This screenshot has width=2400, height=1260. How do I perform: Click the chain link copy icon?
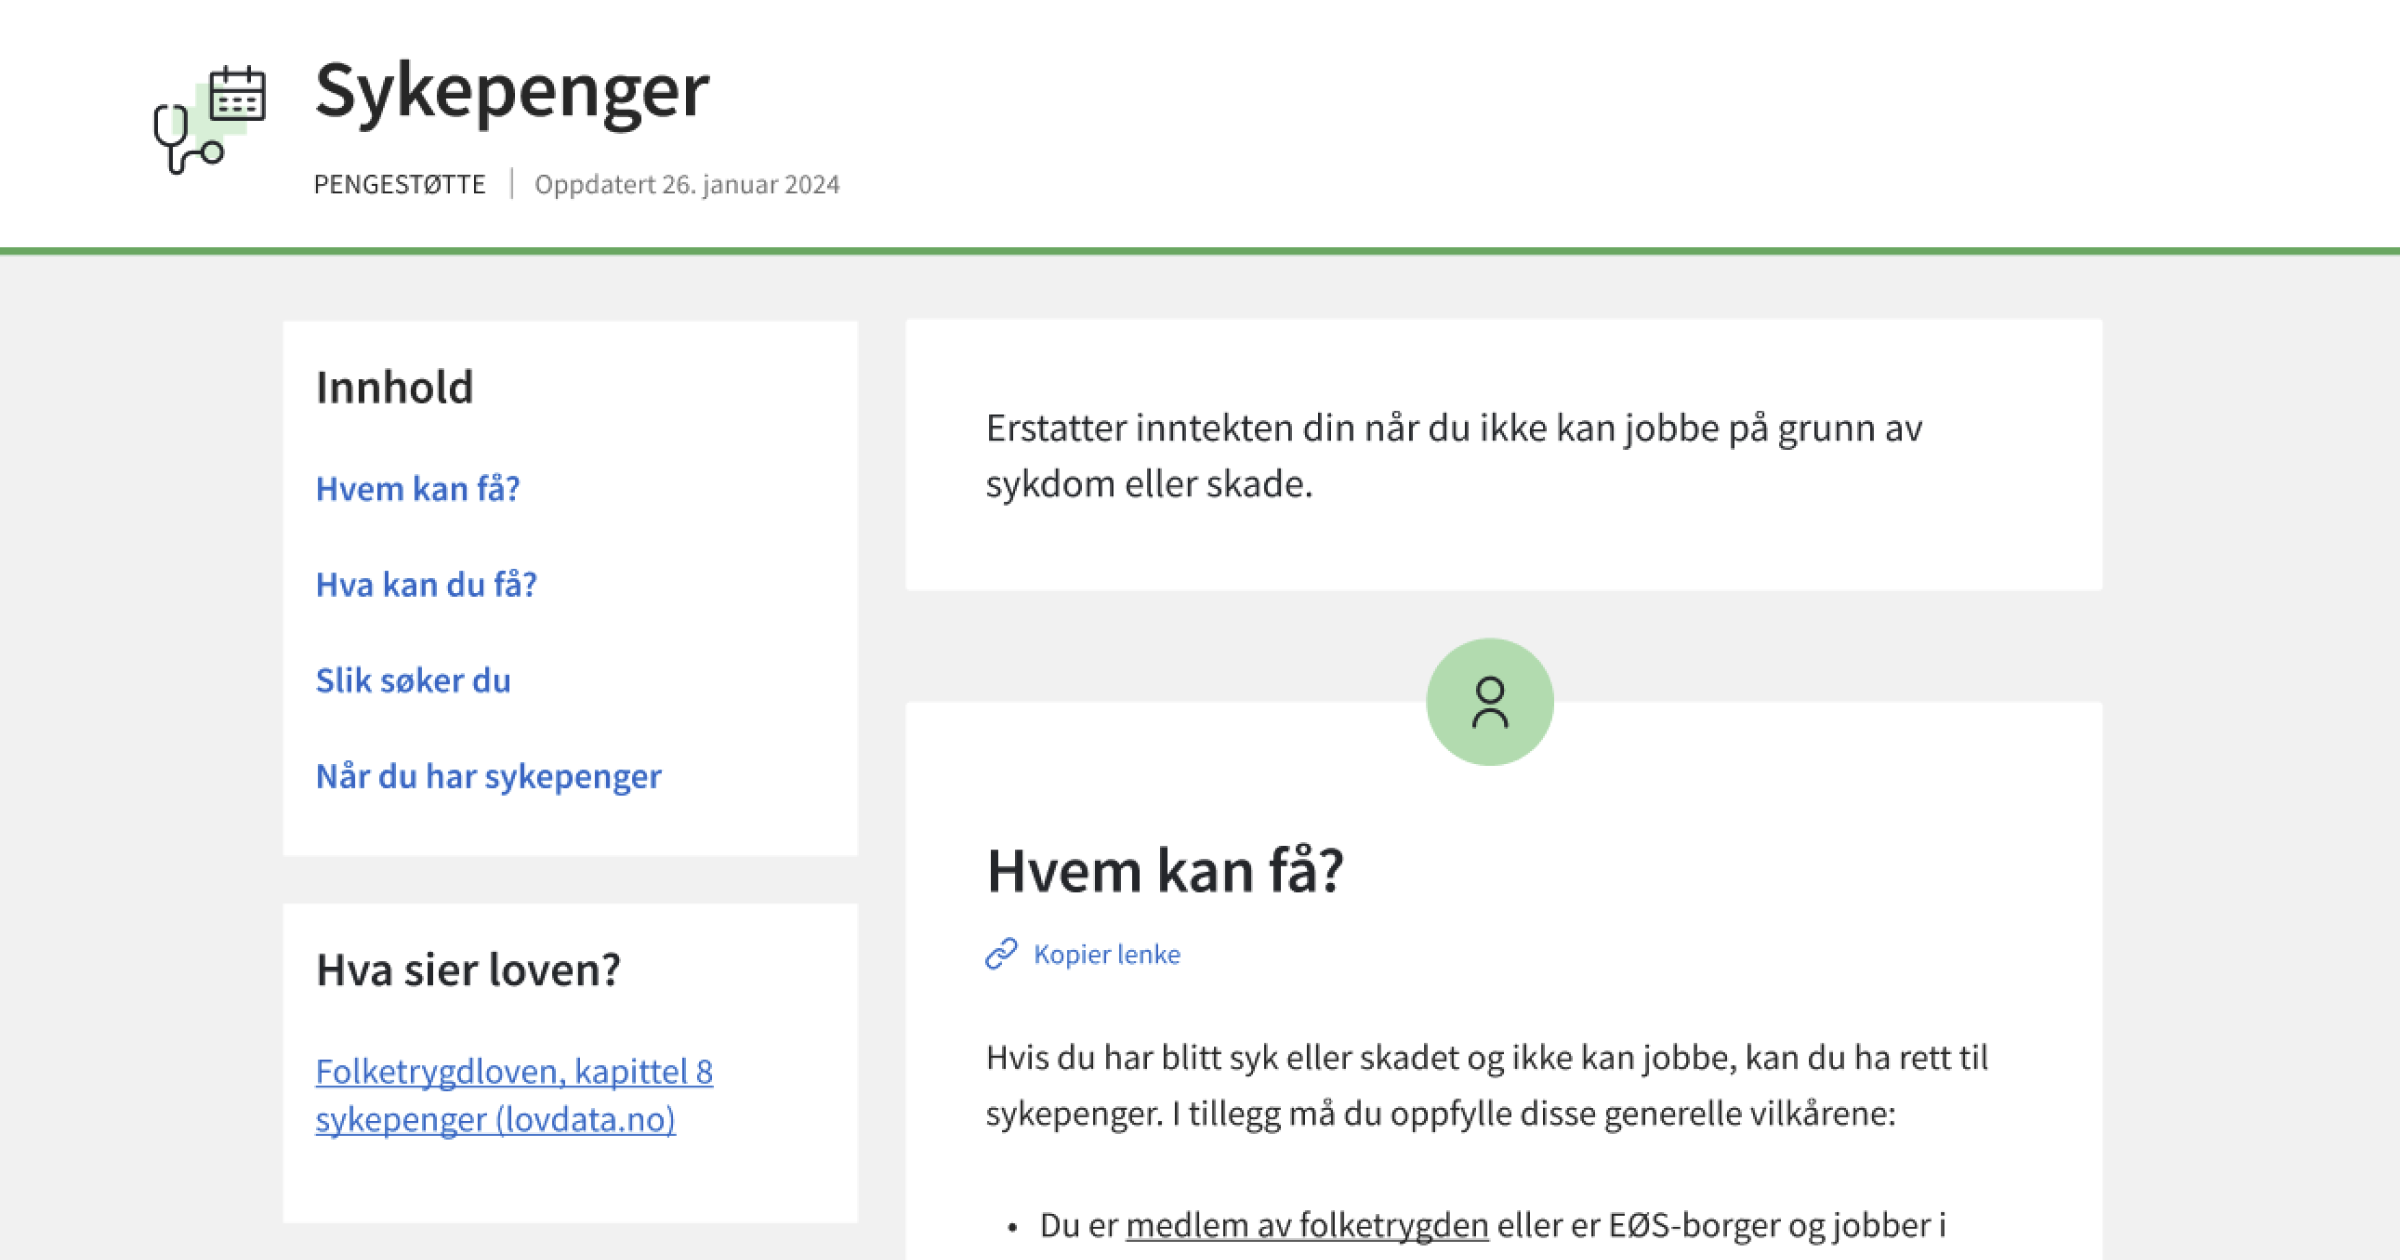[1001, 954]
